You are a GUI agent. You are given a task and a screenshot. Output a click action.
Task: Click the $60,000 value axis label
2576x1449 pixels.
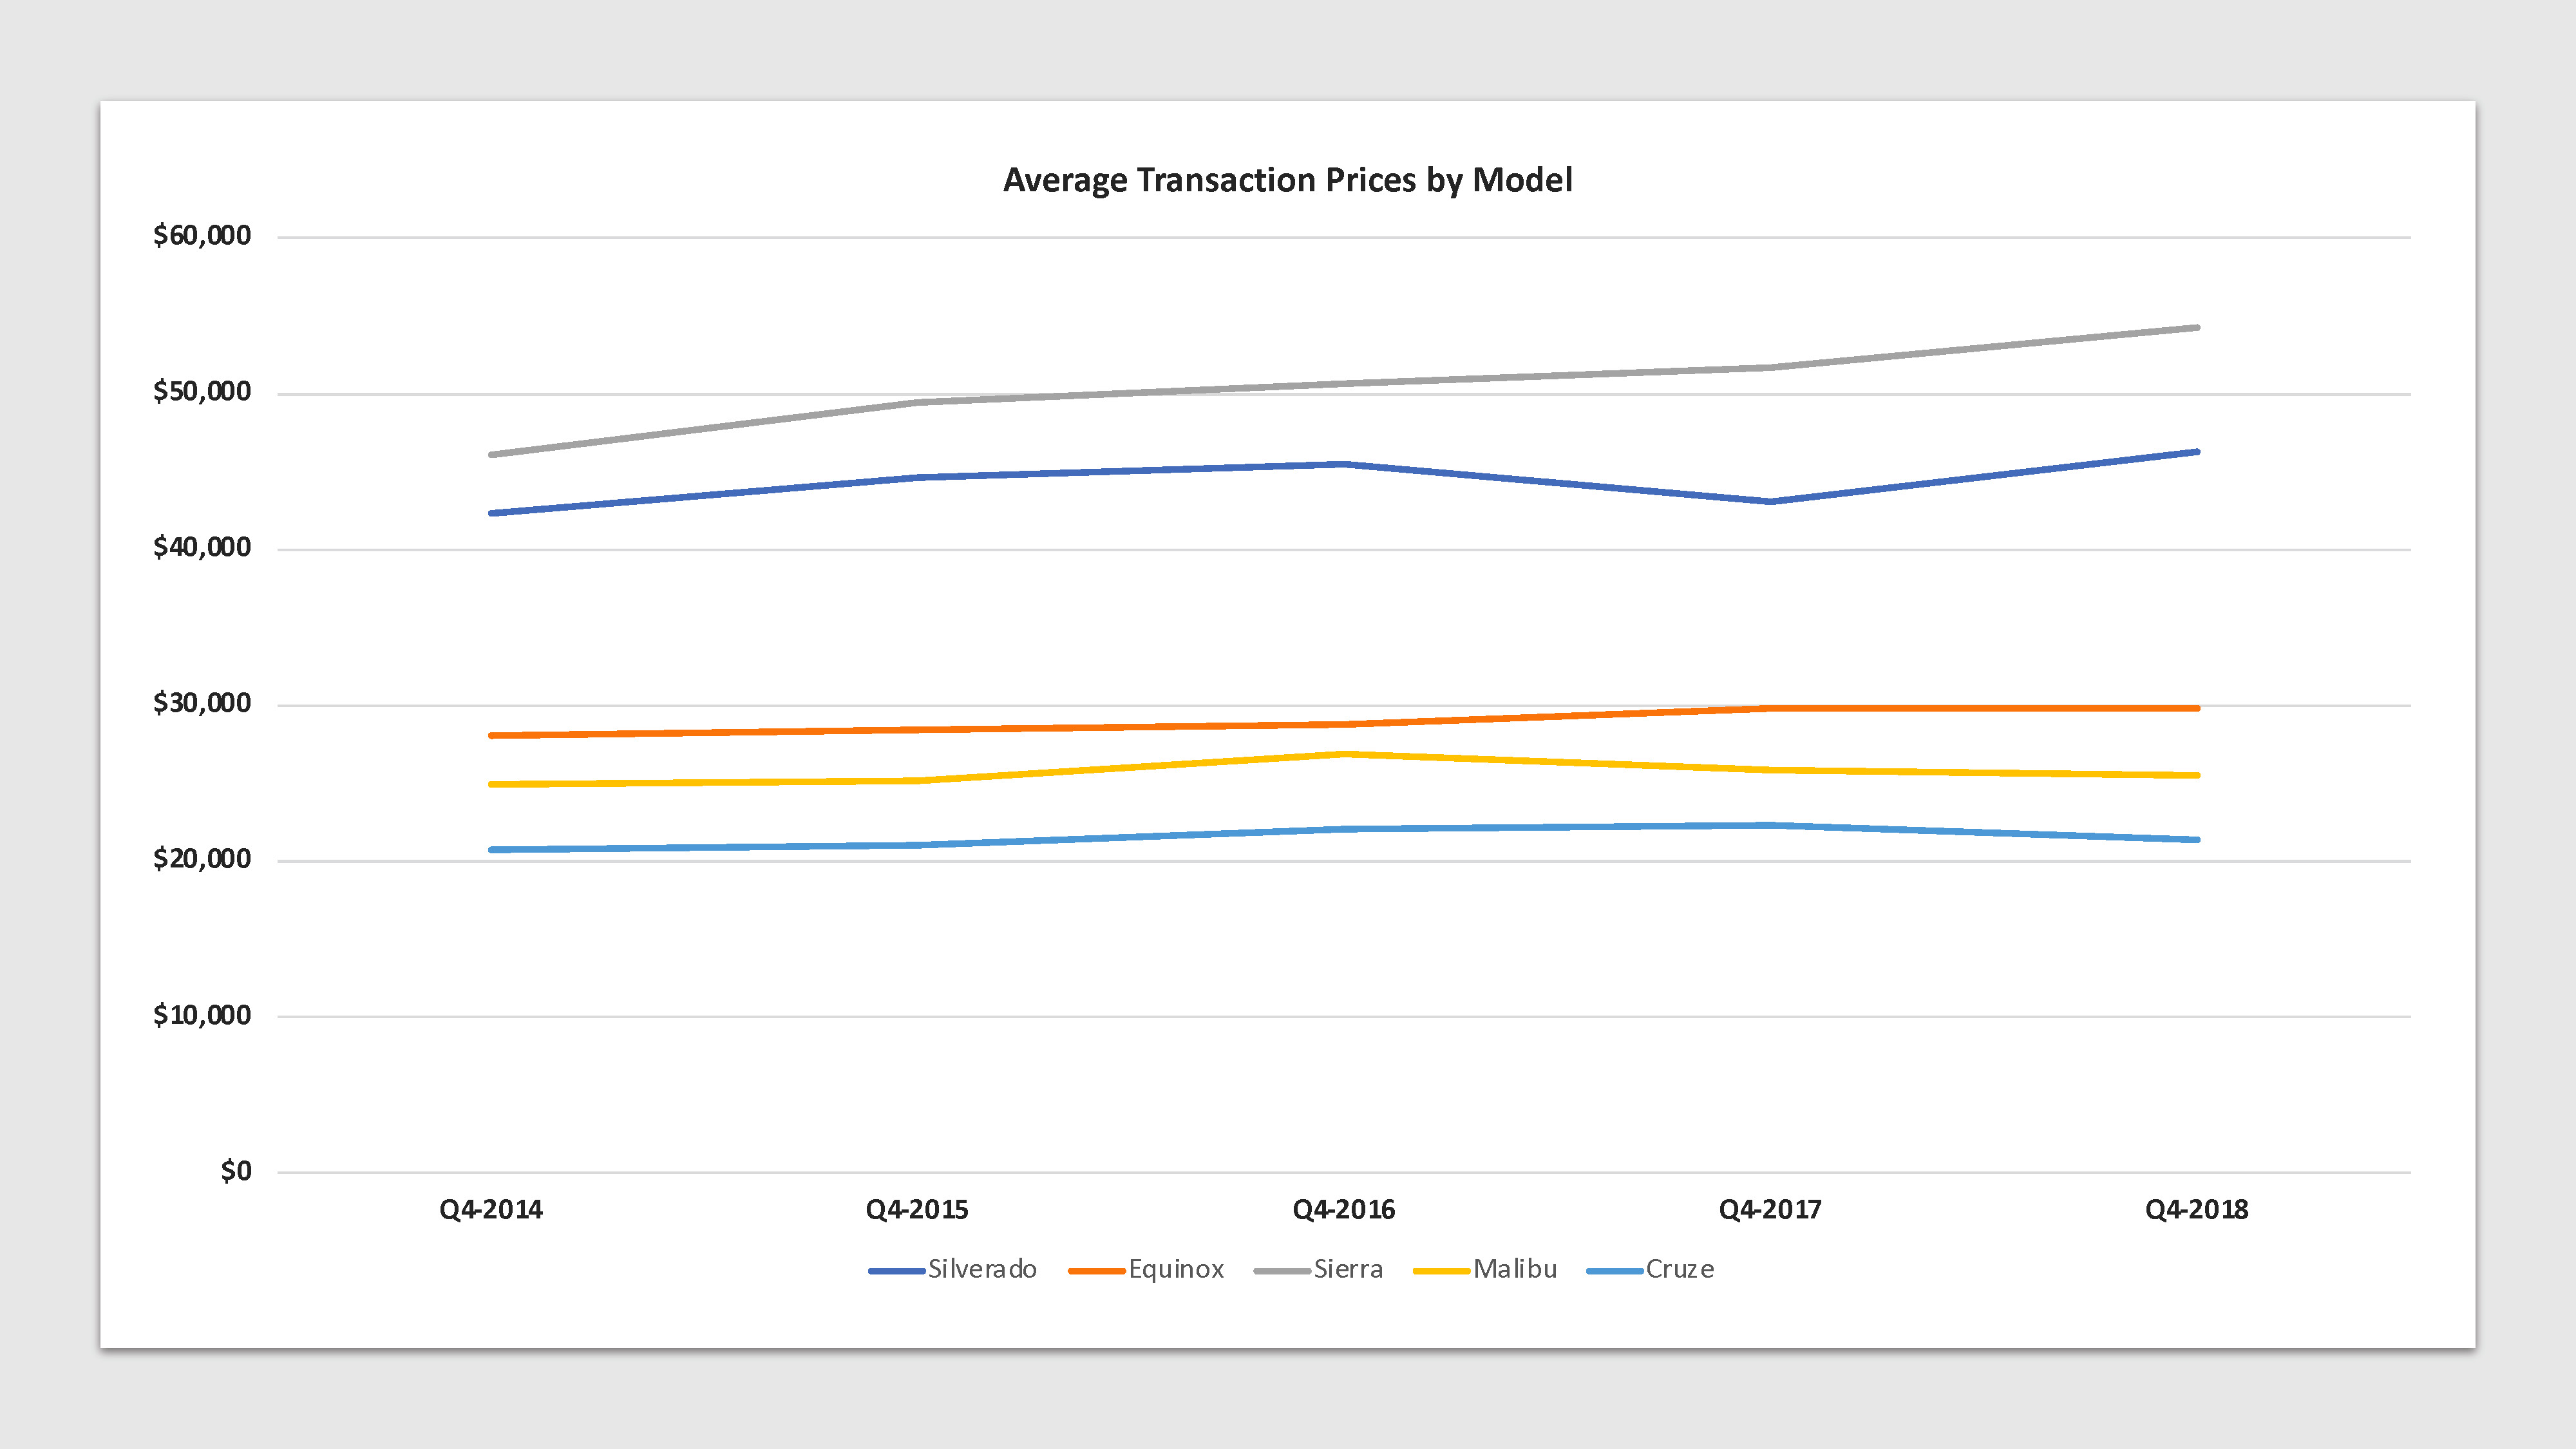tap(202, 236)
